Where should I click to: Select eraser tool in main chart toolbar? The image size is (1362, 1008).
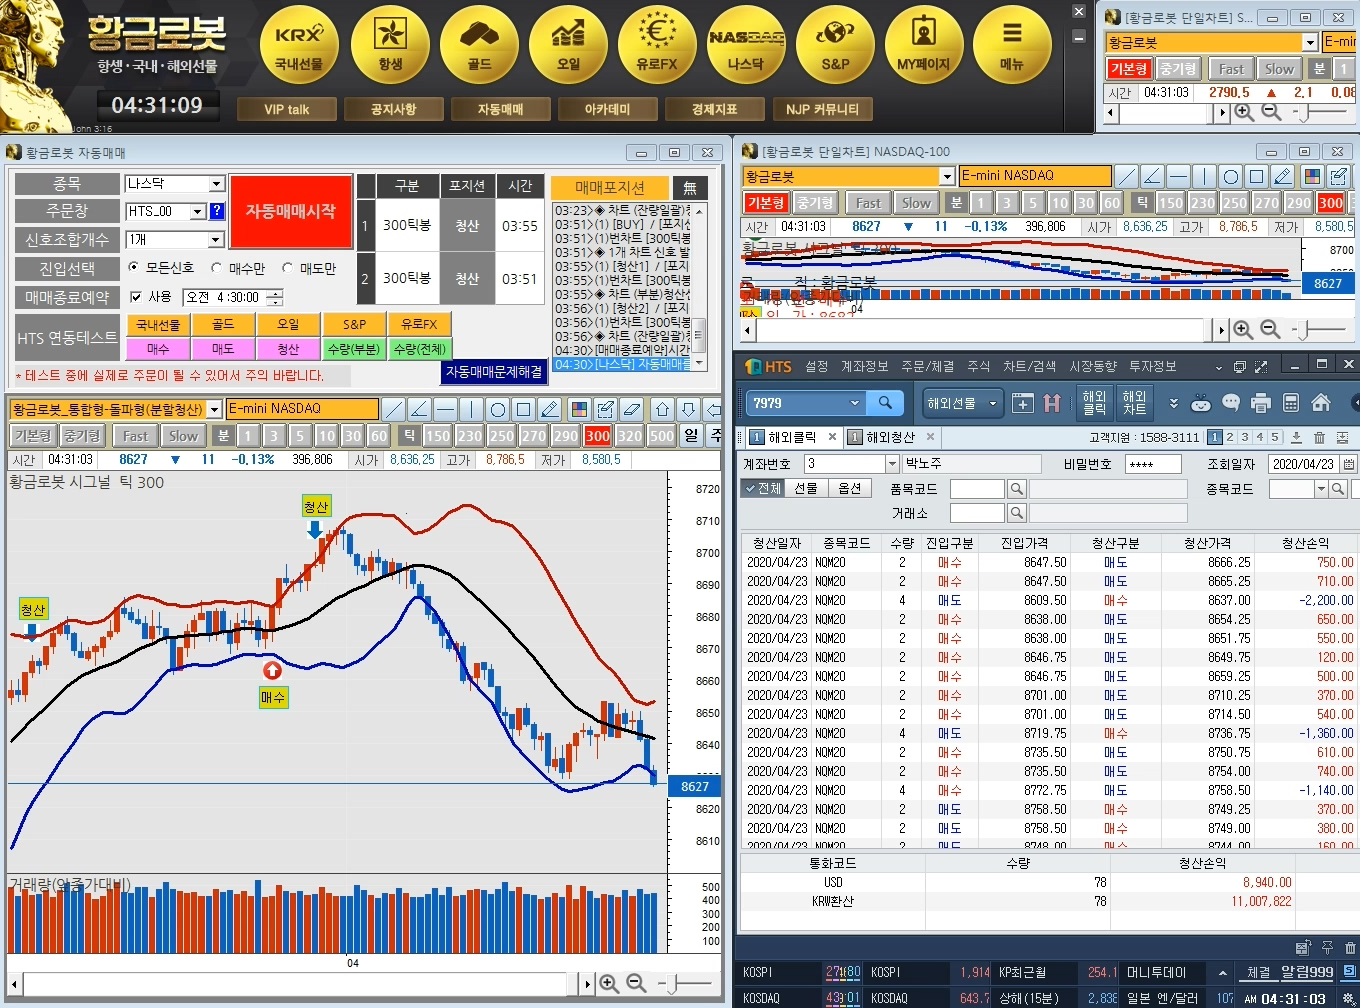point(631,409)
